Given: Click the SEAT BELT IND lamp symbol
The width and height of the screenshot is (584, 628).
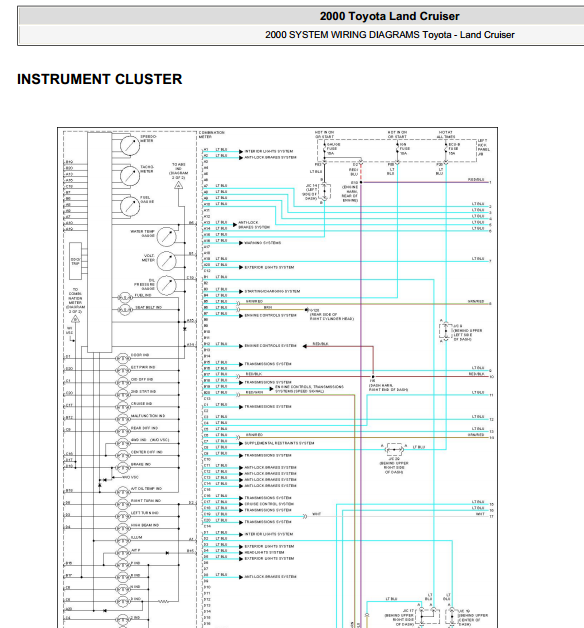Looking at the screenshot, I should [125, 310].
